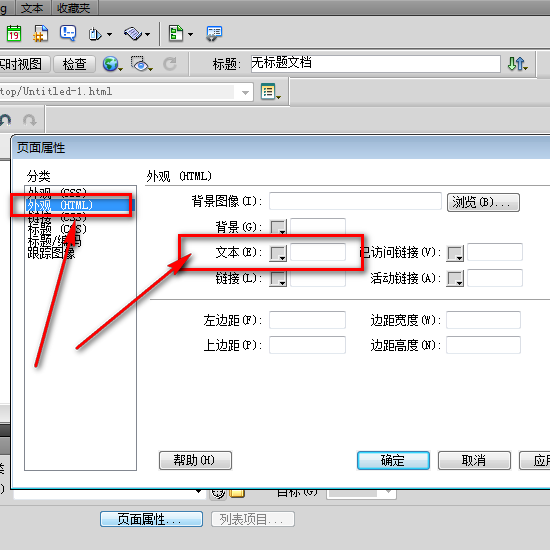The height and width of the screenshot is (550, 550).
Task: Click the 帮助(H) button
Action: tap(195, 460)
